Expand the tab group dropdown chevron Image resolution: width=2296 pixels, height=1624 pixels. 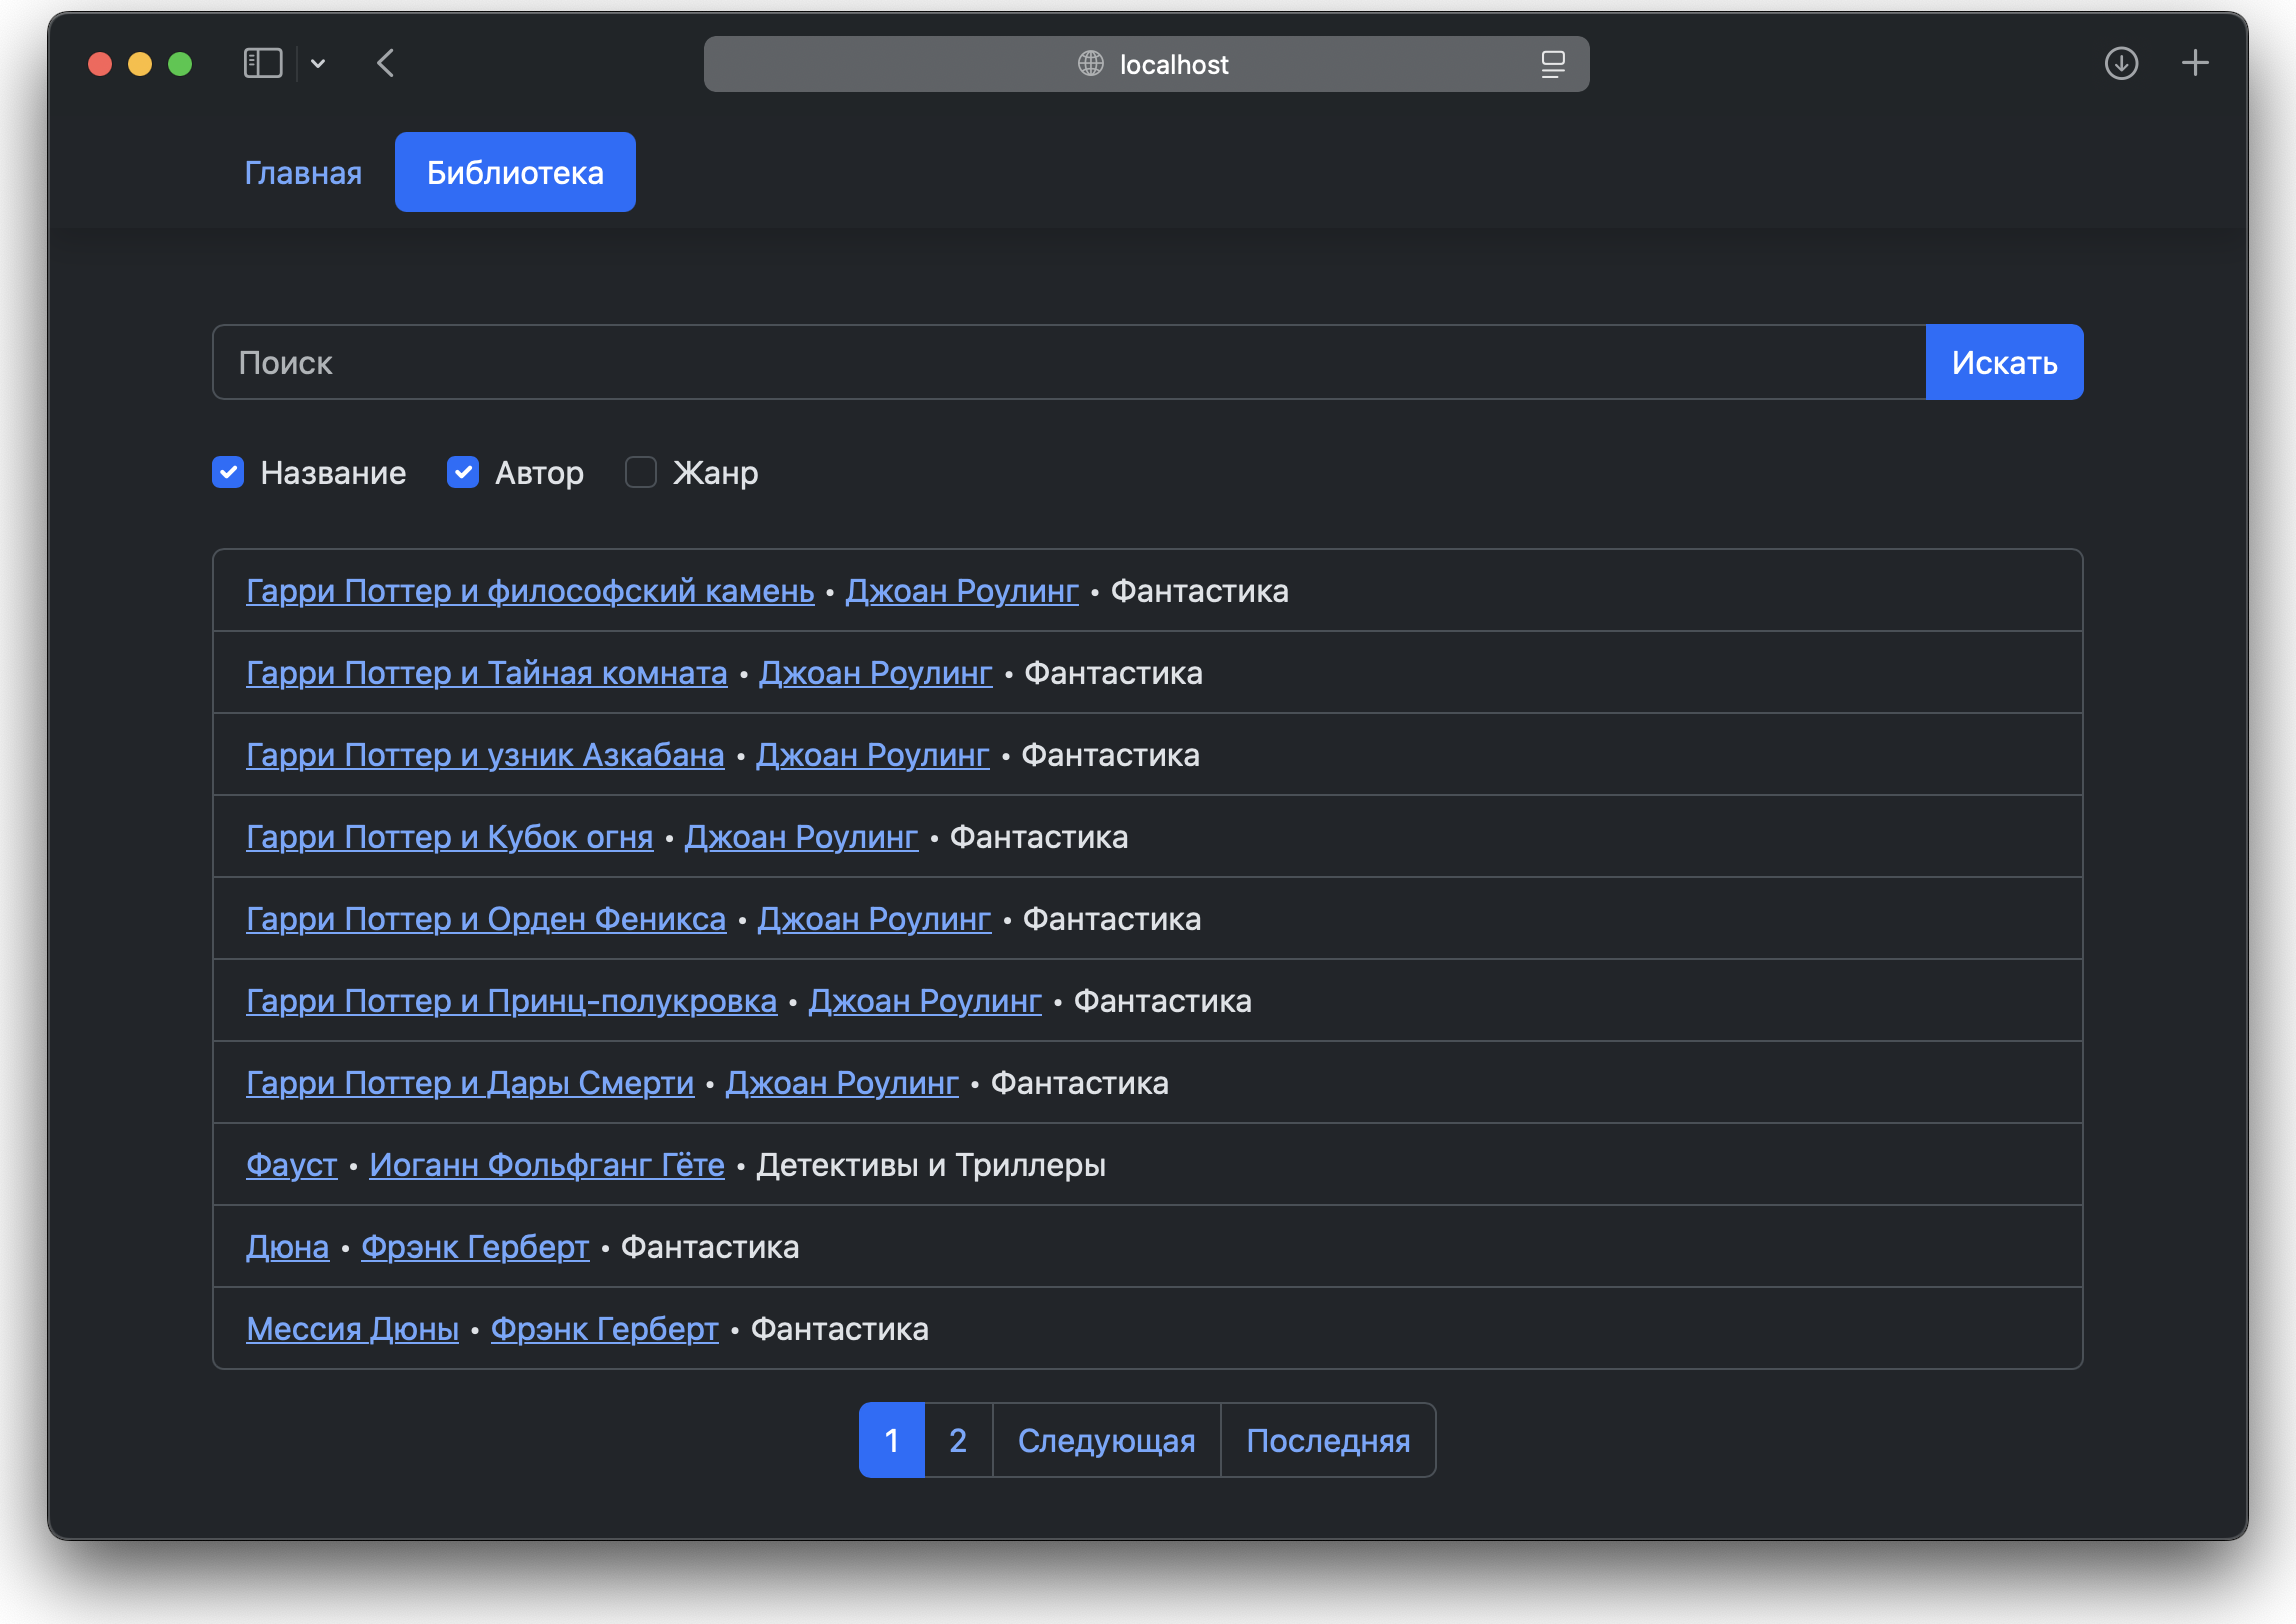pos(318,64)
